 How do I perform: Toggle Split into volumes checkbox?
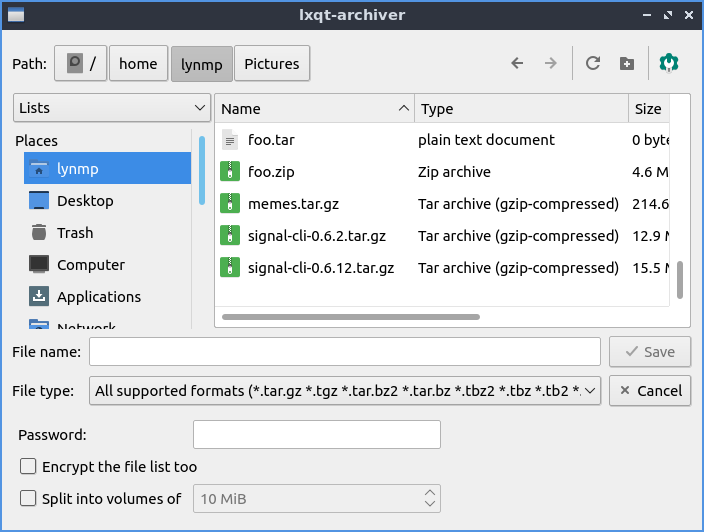[28, 498]
